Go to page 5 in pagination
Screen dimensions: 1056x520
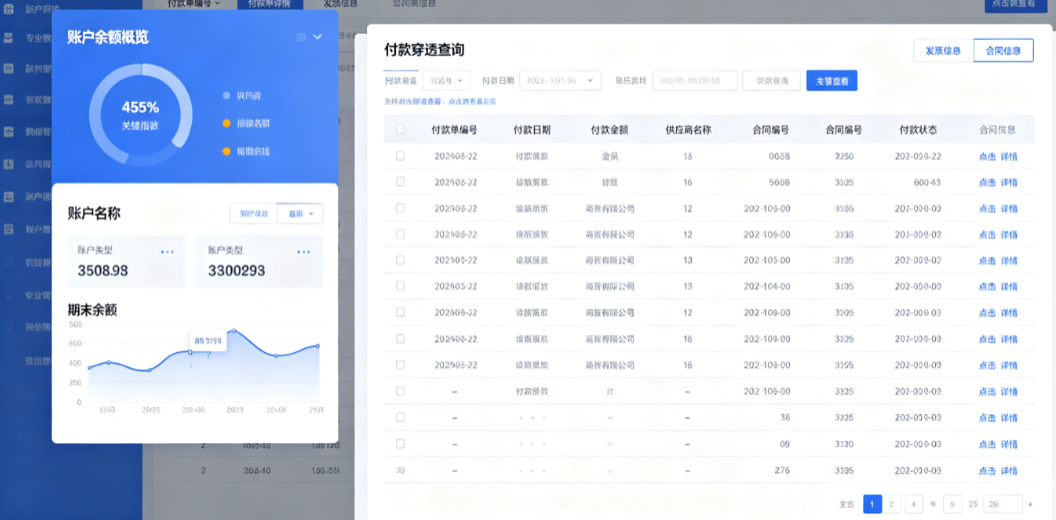tap(952, 504)
